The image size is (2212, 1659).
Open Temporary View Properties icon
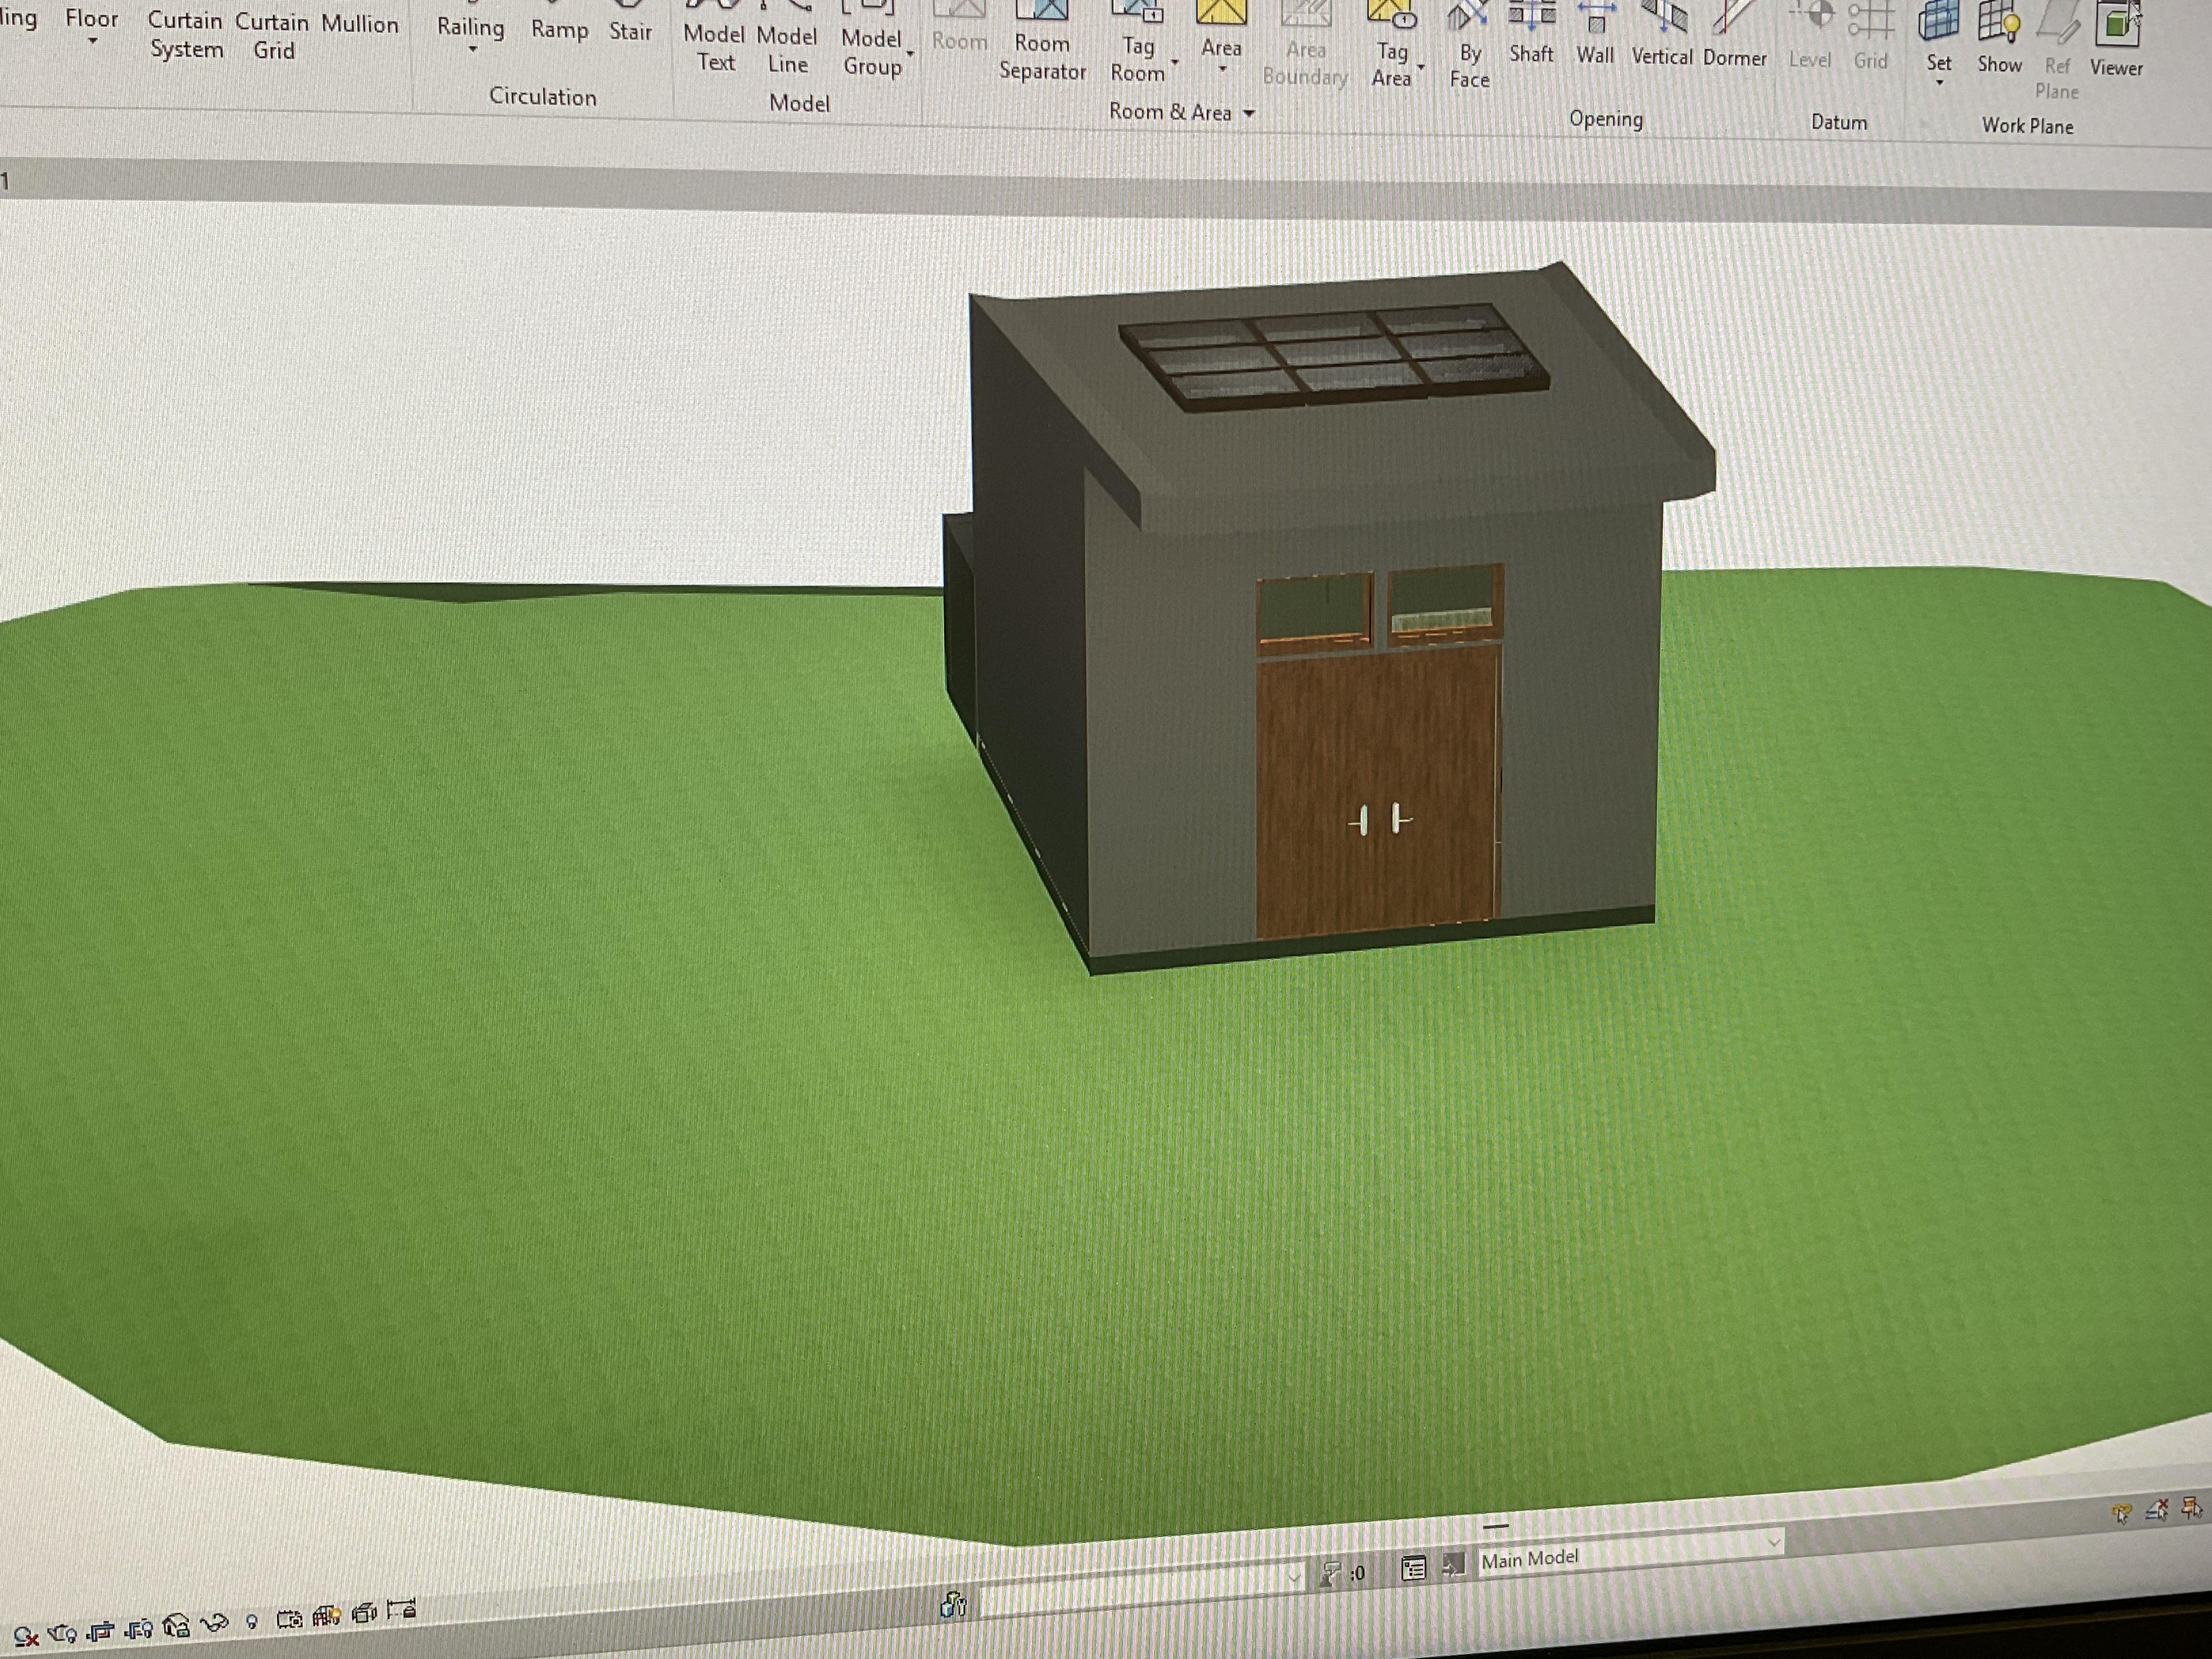pyautogui.click(x=289, y=1619)
